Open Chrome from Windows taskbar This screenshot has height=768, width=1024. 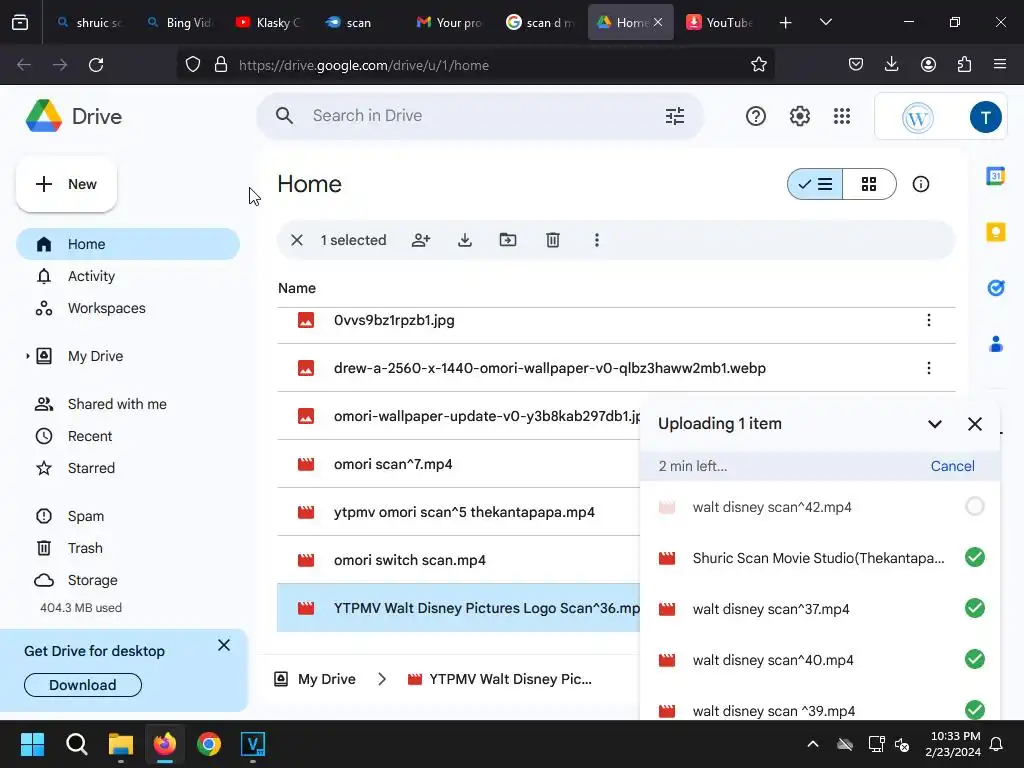click(209, 744)
